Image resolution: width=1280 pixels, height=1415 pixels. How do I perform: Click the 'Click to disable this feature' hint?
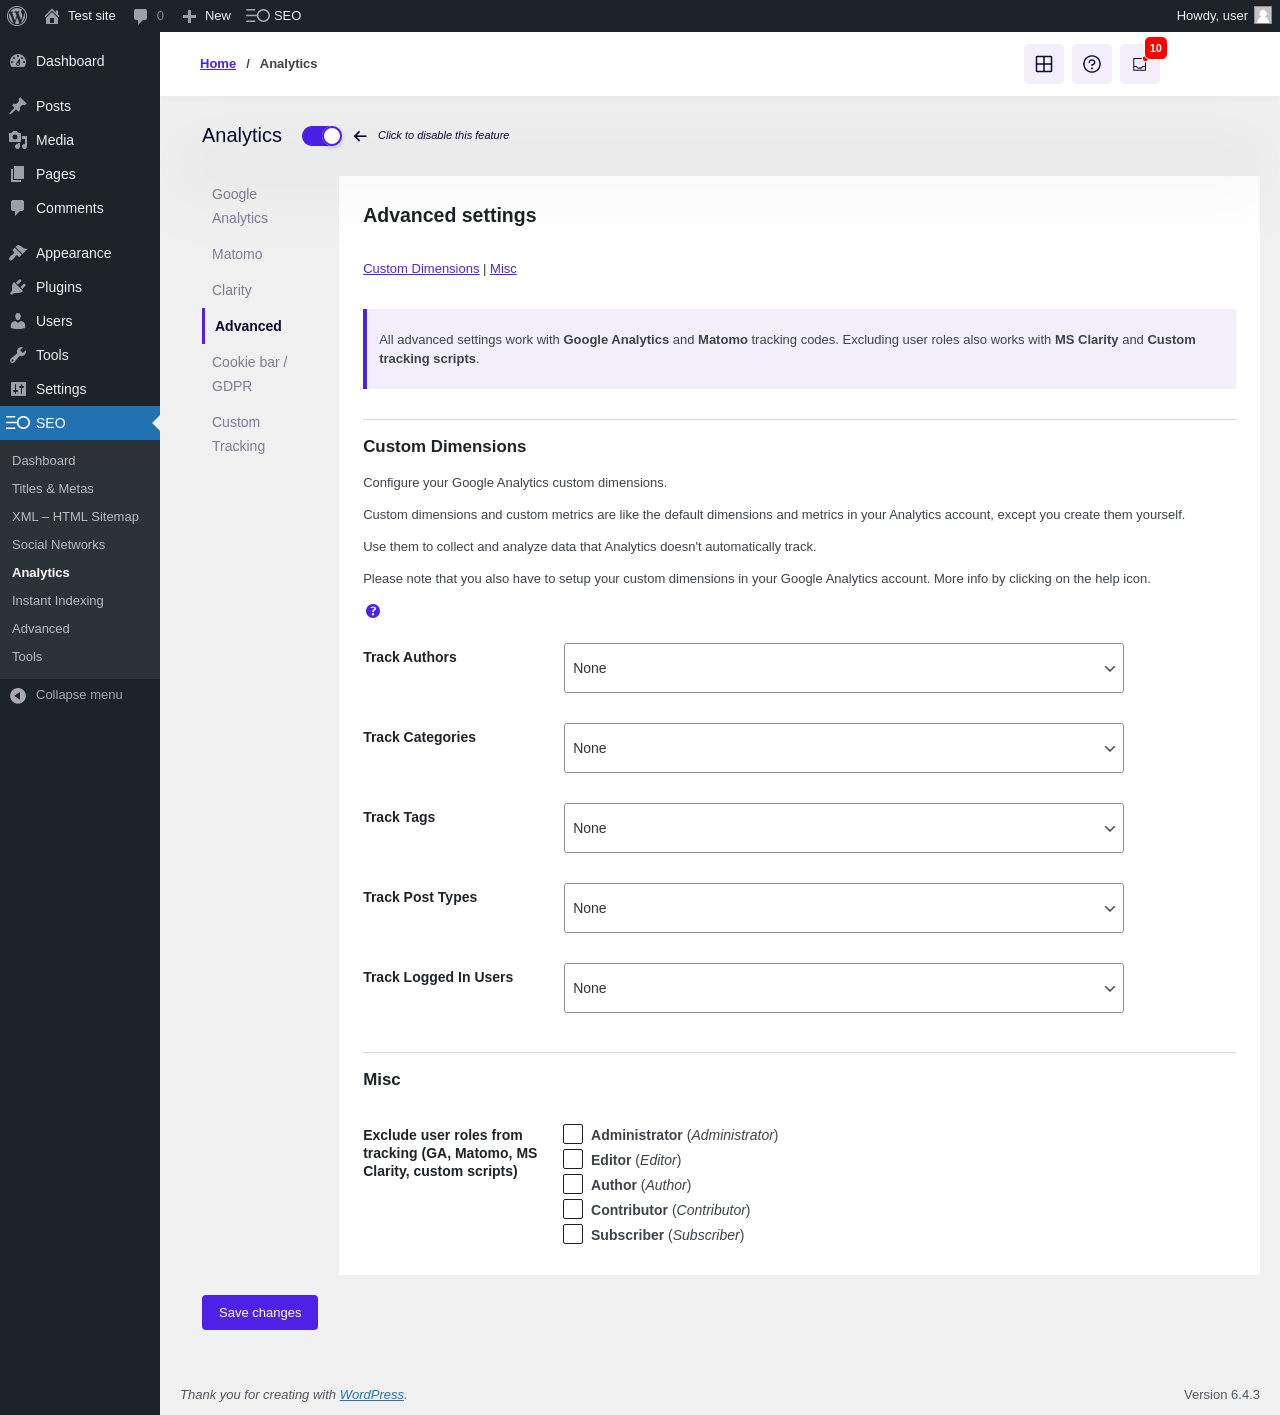tap(443, 136)
